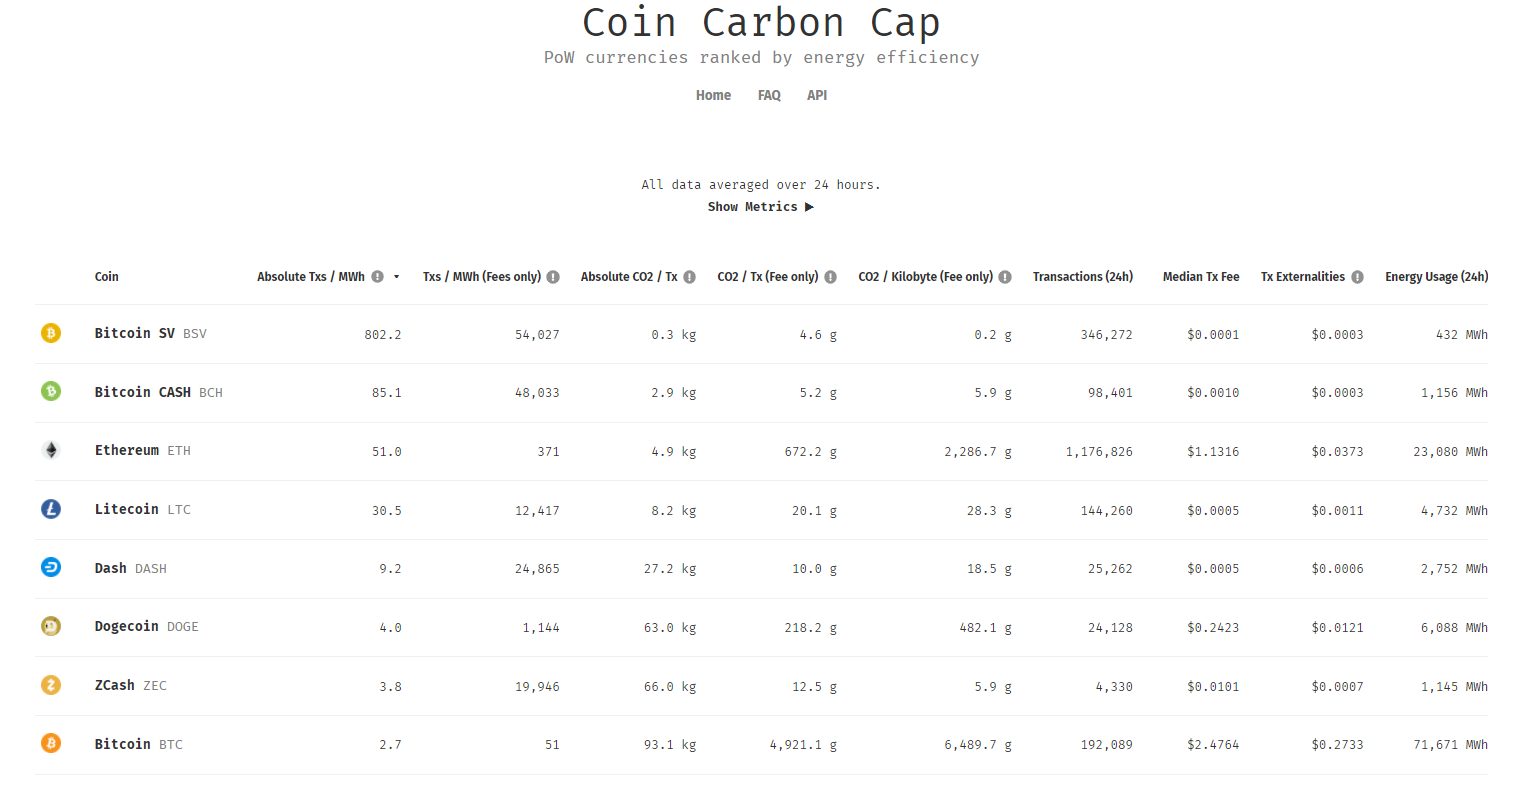This screenshot has width=1516, height=789.
Task: Sort by Median Tx Fee column
Action: point(1201,277)
